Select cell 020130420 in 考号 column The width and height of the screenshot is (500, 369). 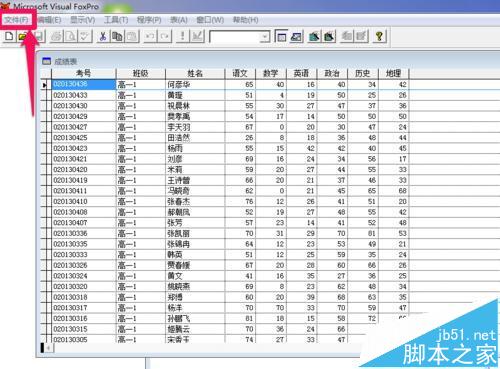[84, 170]
